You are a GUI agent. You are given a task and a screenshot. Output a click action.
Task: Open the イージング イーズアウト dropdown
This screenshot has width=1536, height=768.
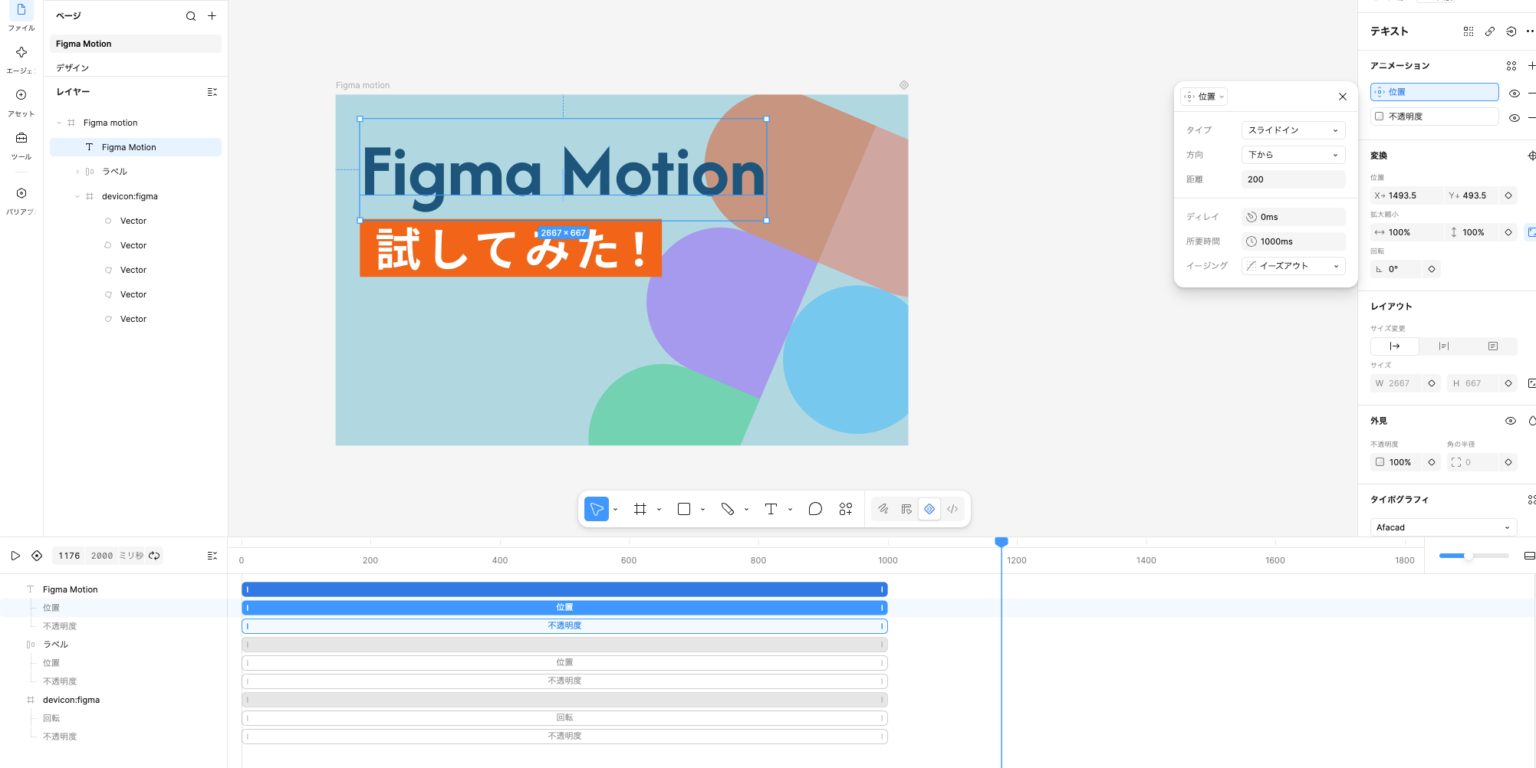click(x=1293, y=266)
